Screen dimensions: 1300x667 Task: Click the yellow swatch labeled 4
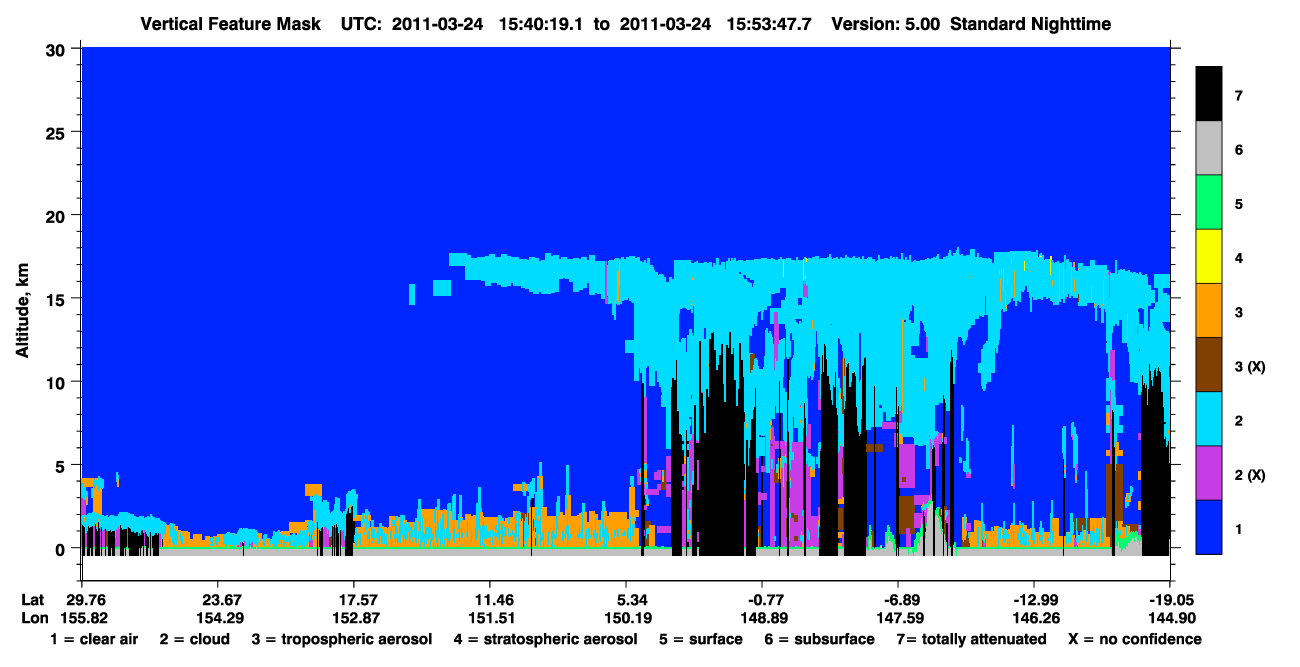pyautogui.click(x=1209, y=256)
